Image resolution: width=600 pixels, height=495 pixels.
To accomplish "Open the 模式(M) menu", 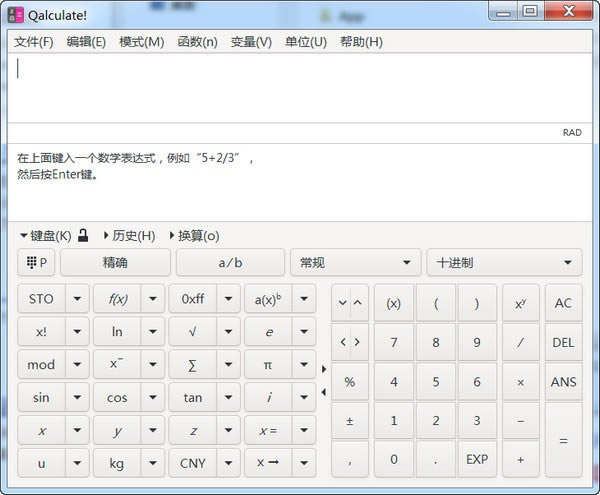I will click(x=142, y=42).
